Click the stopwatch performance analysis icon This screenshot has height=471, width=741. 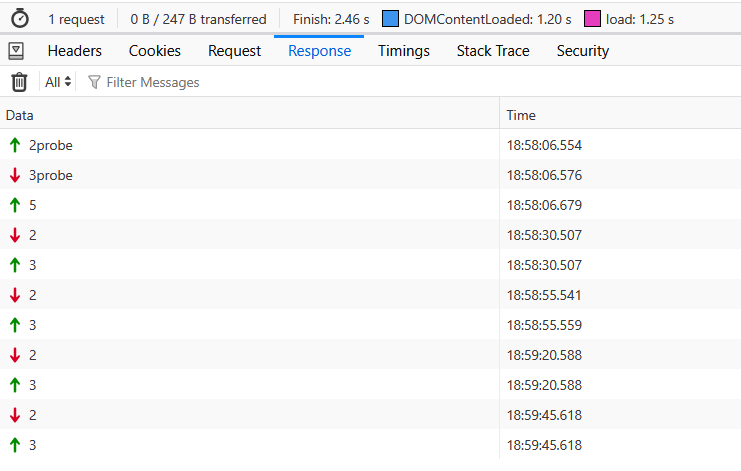(20, 19)
